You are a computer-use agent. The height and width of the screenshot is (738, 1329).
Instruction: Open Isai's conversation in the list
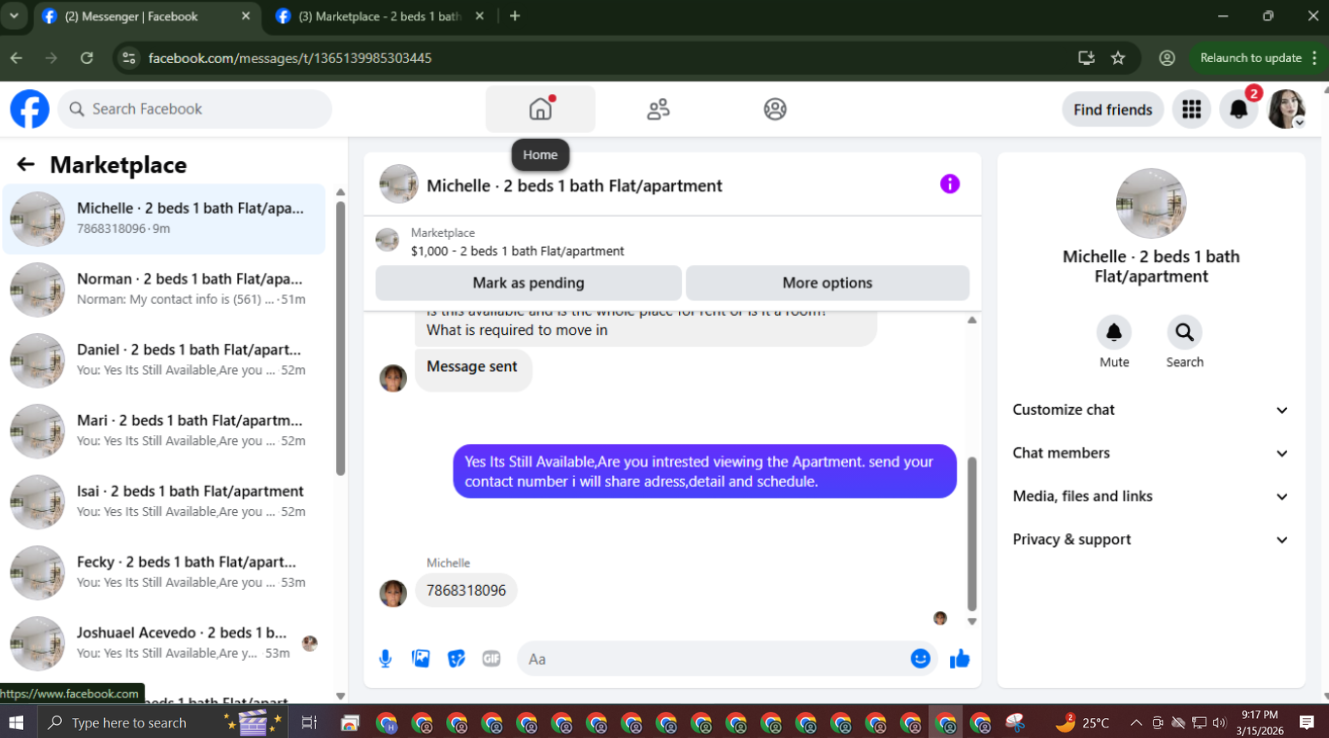[164, 502]
